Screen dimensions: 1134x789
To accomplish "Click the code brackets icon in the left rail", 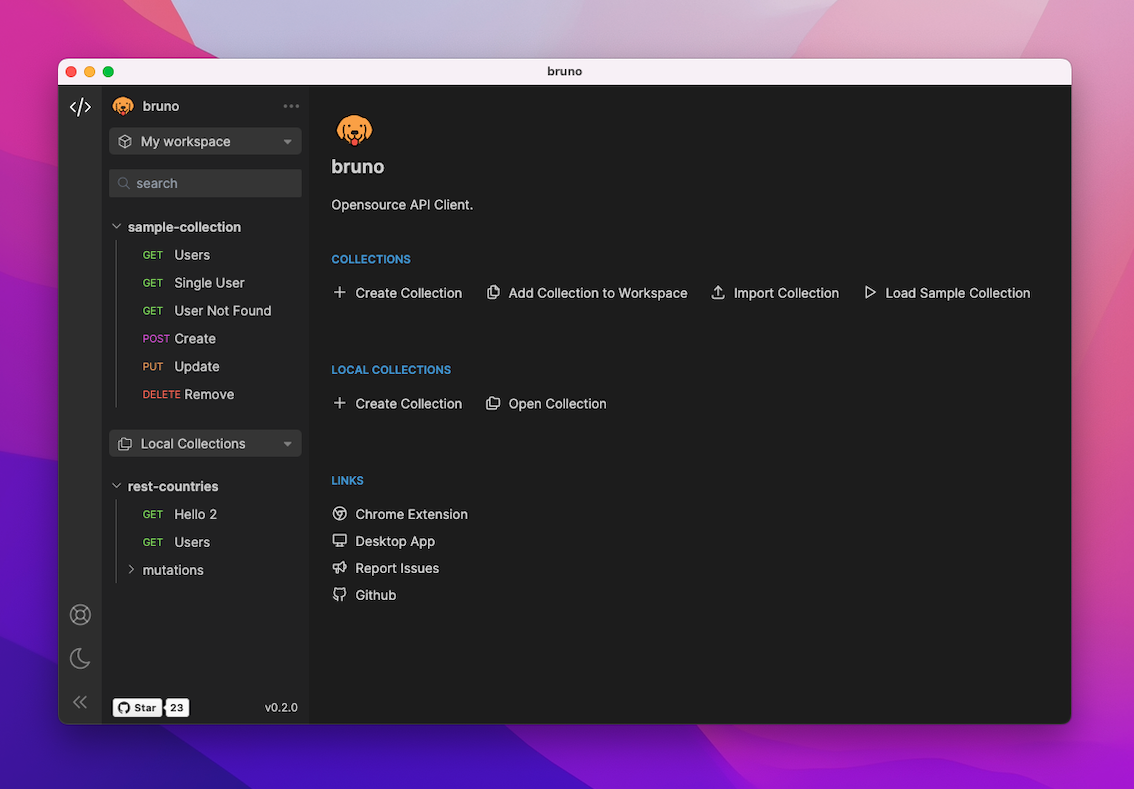I will point(80,107).
